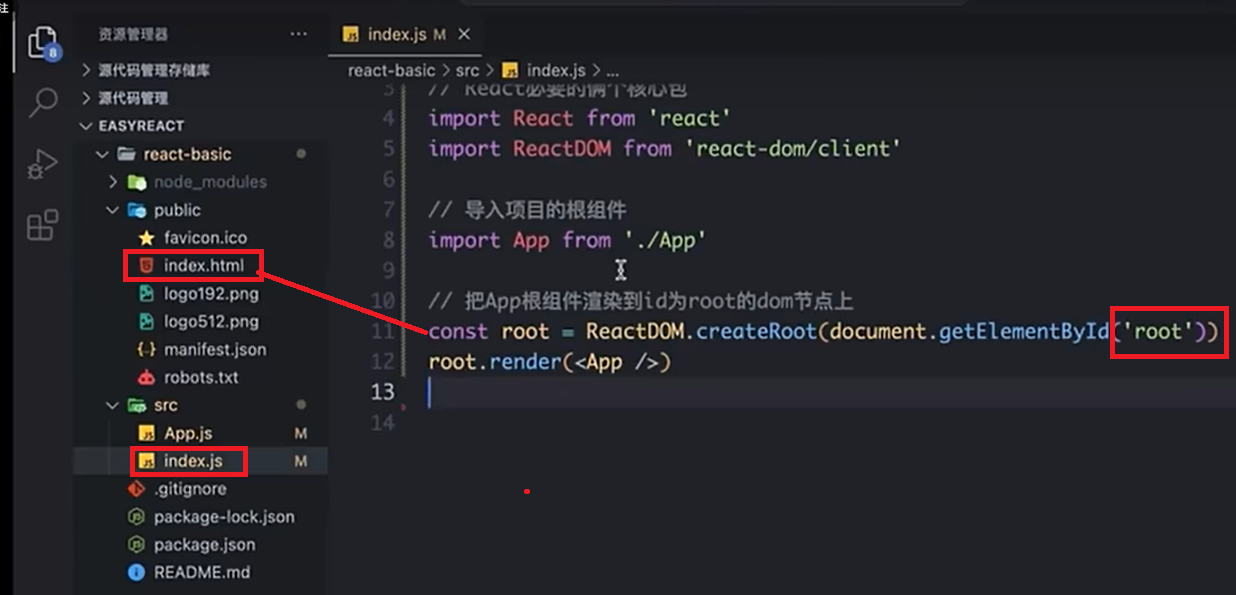Open manifest.json file
Viewport: 1236px width, 595px height.
click(215, 350)
